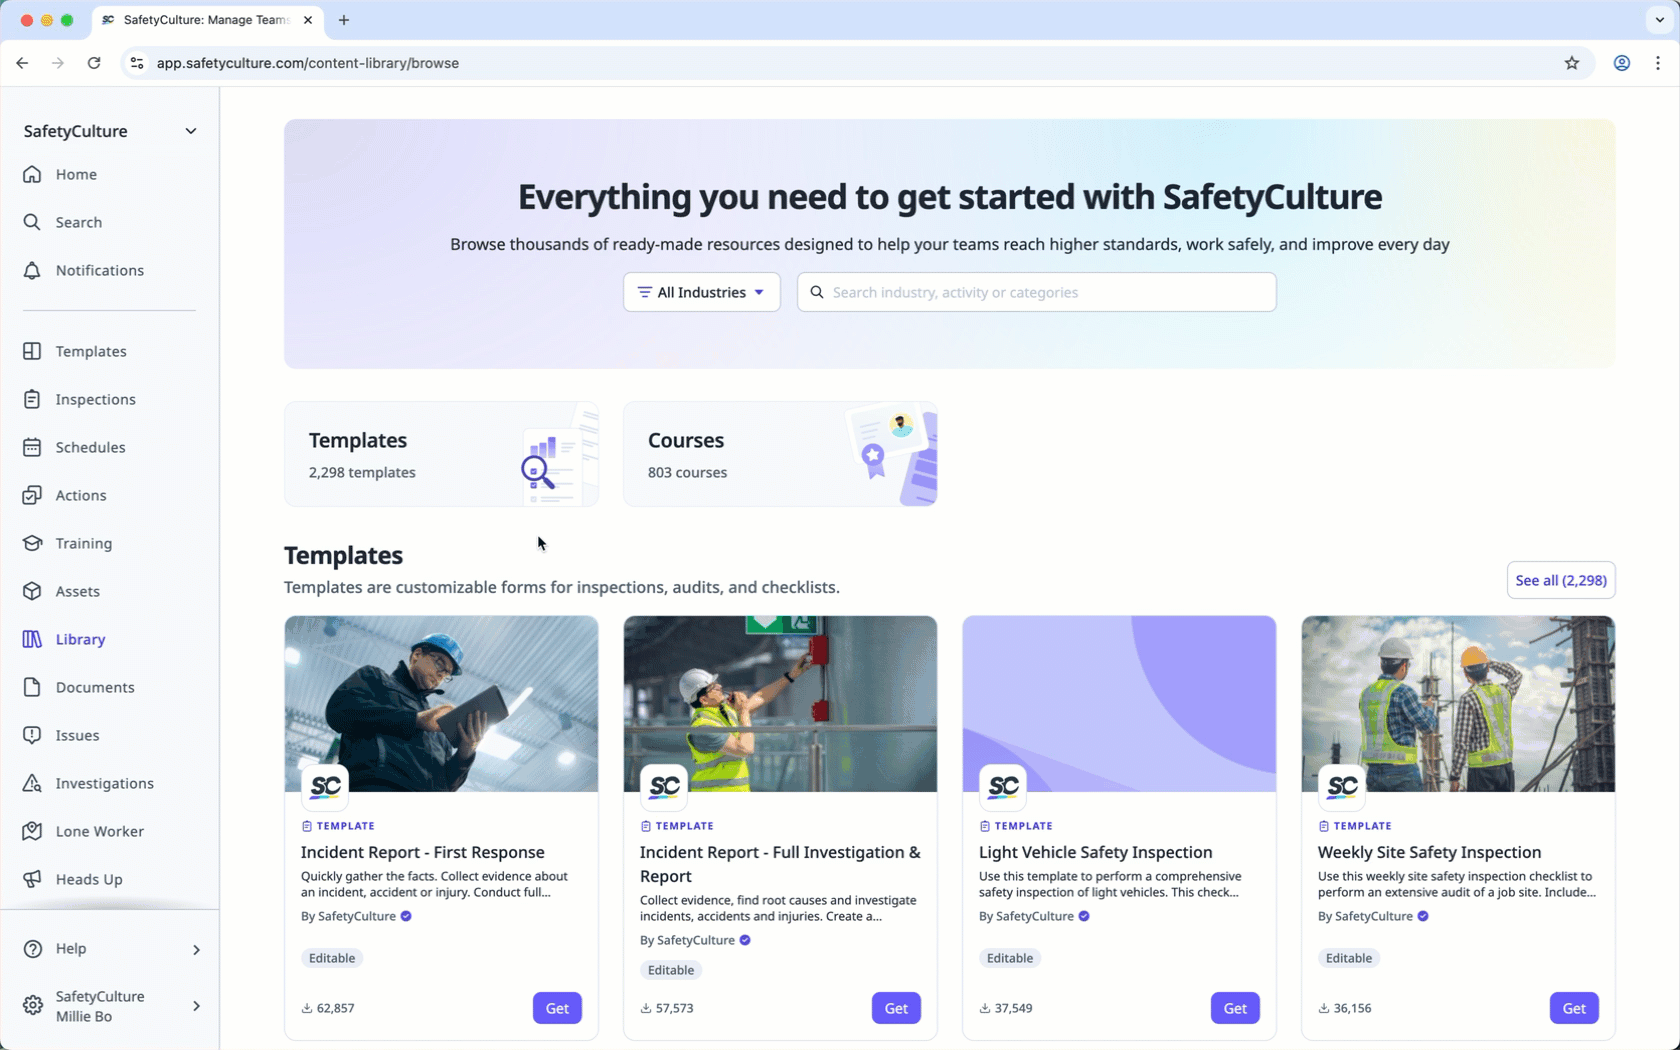Select Investigations label in the sidebar
The width and height of the screenshot is (1680, 1050).
pos(105,783)
